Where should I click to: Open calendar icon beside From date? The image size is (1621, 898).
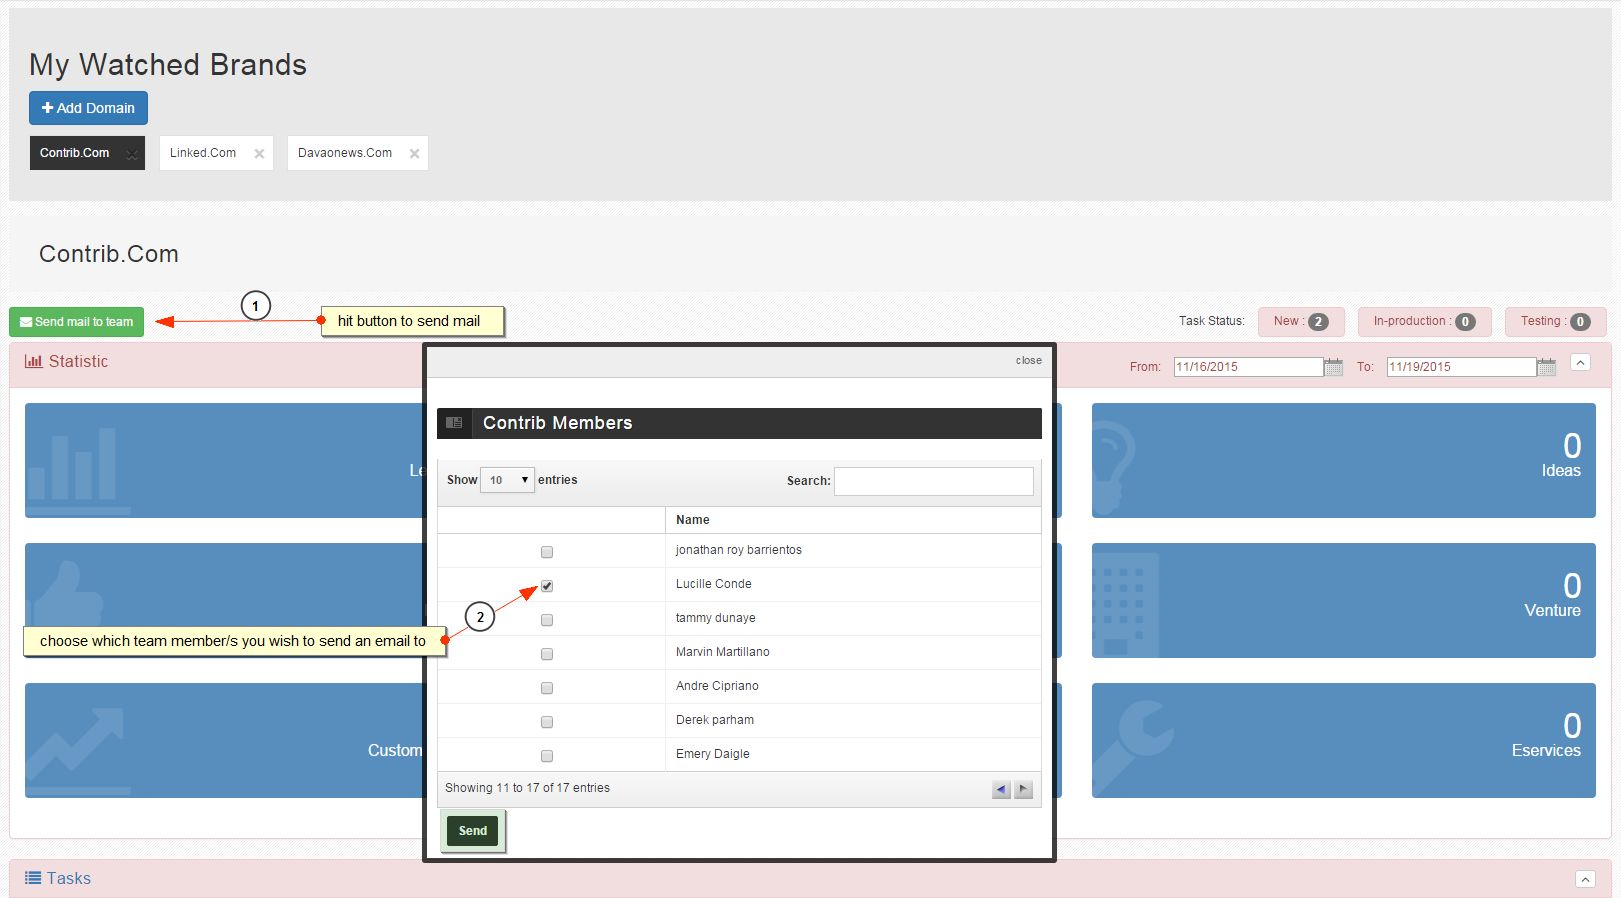pyautogui.click(x=1333, y=367)
